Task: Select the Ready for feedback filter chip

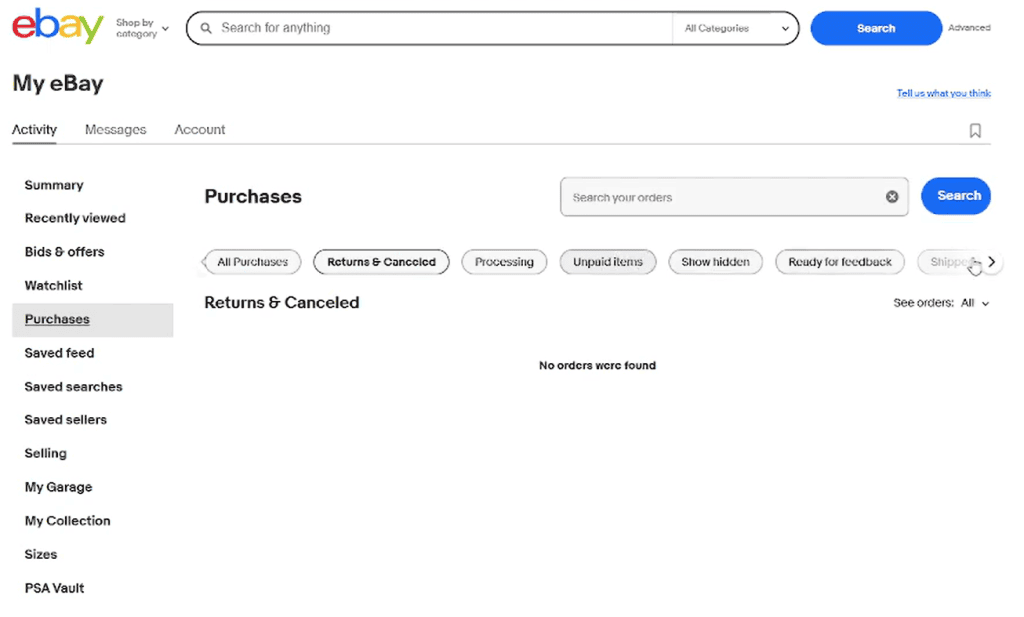Action: coord(840,262)
